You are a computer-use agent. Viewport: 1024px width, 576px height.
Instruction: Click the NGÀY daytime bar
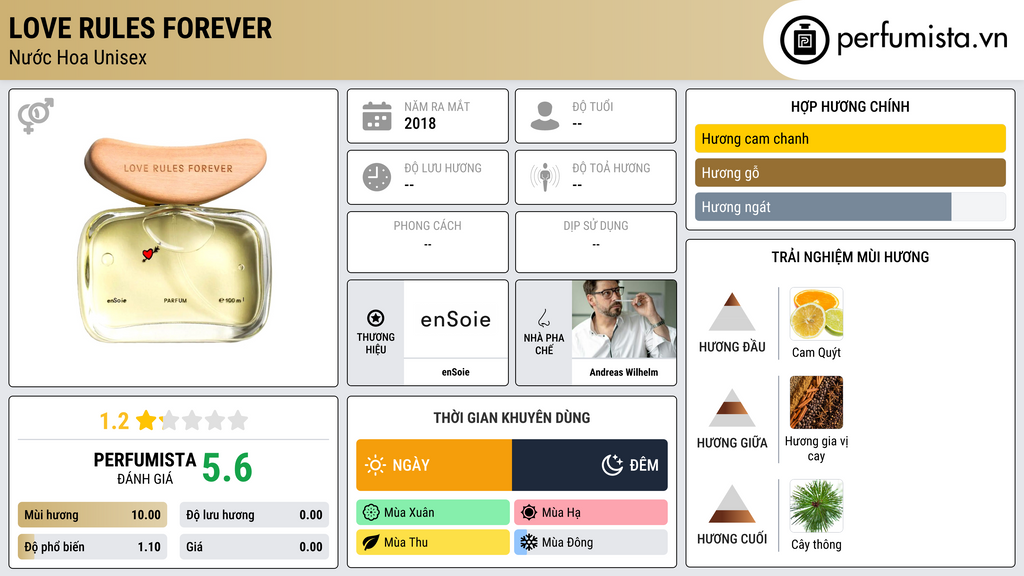pyautogui.click(x=434, y=465)
